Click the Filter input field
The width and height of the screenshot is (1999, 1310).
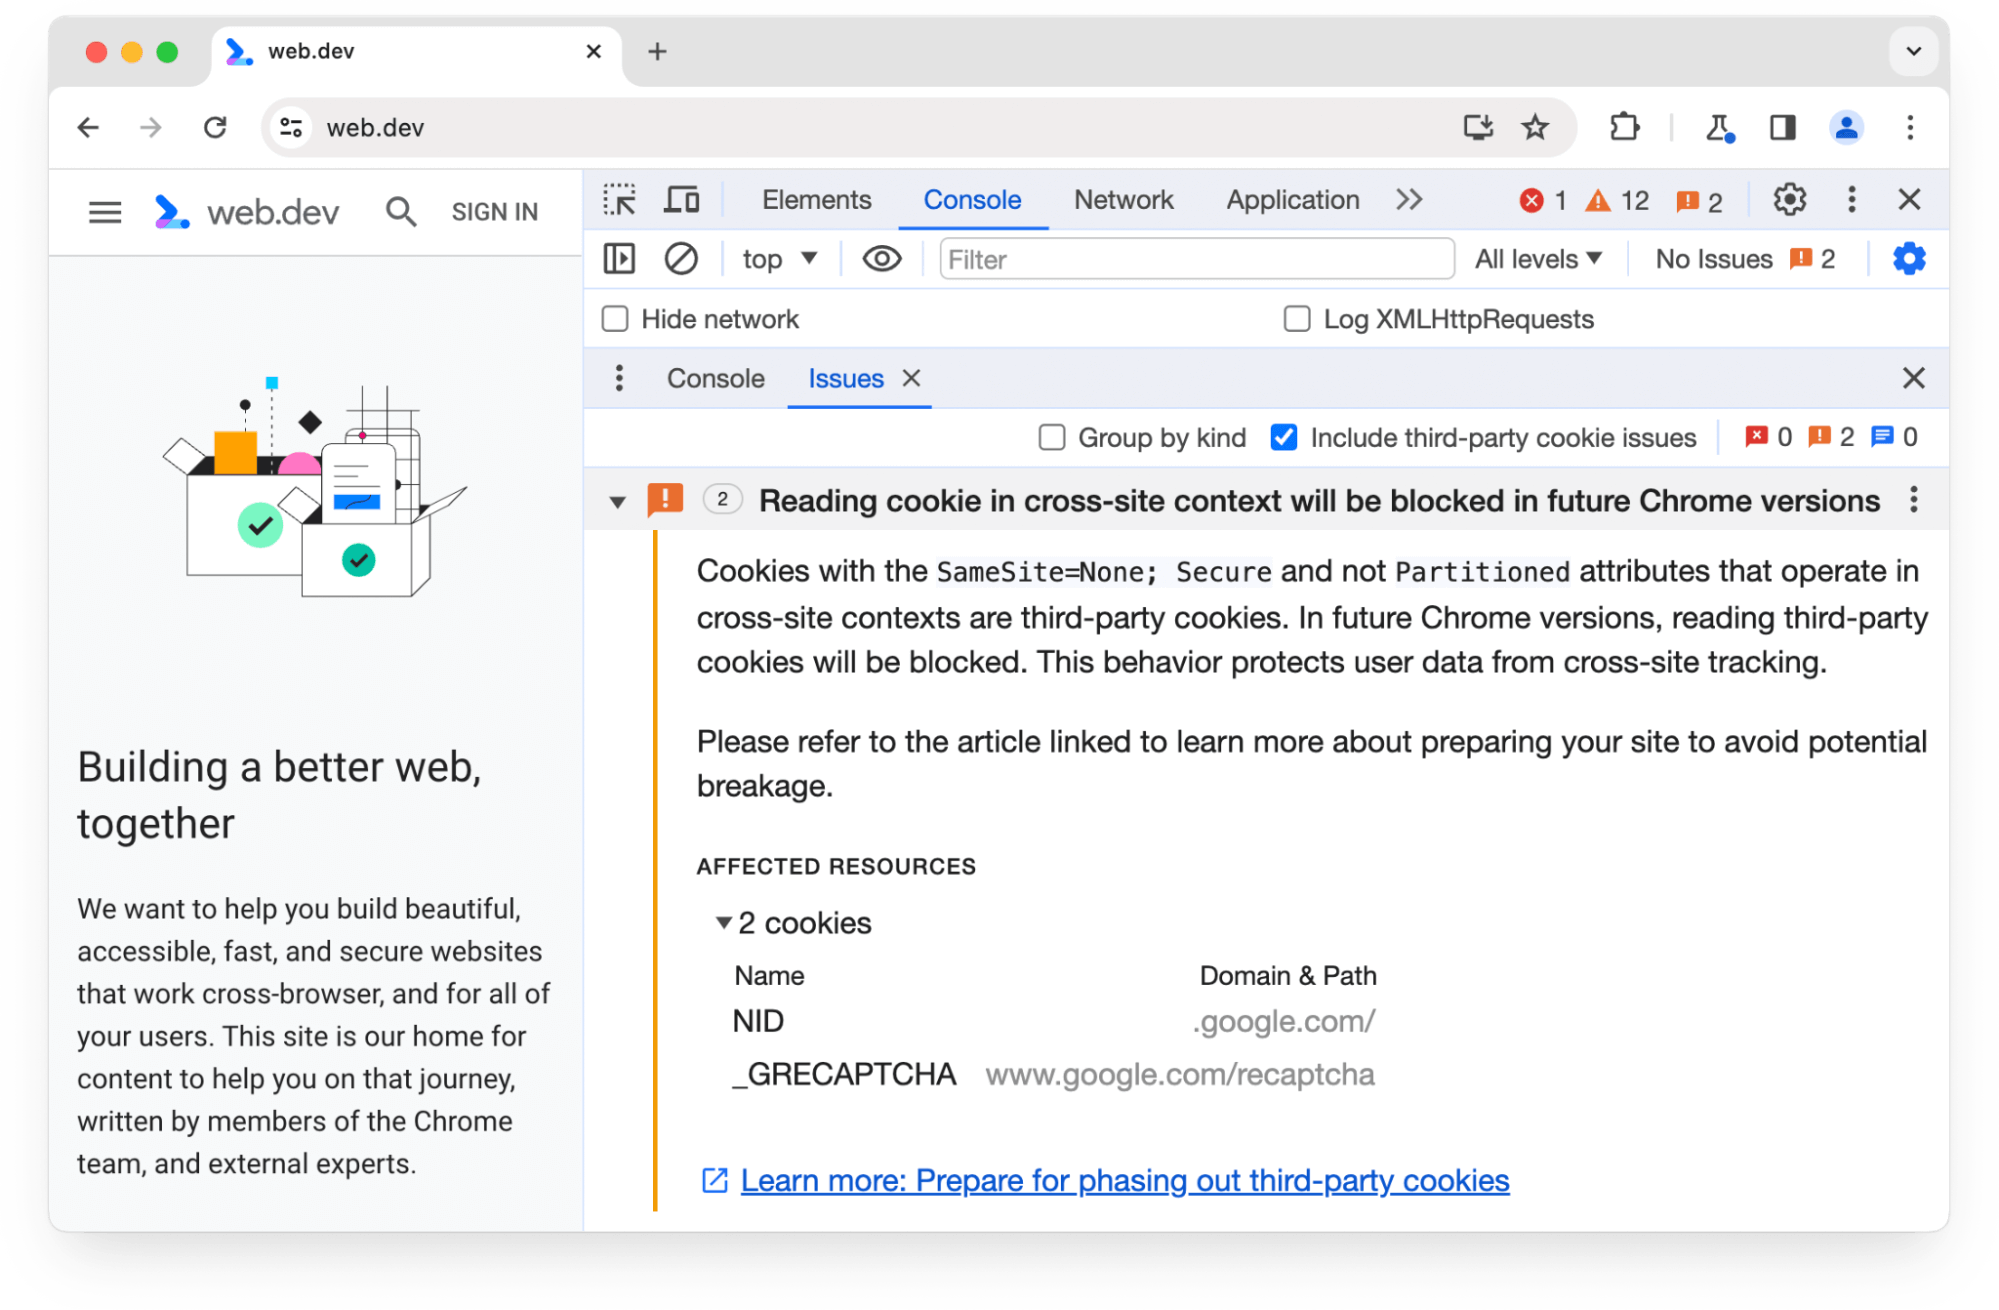pyautogui.click(x=1187, y=259)
